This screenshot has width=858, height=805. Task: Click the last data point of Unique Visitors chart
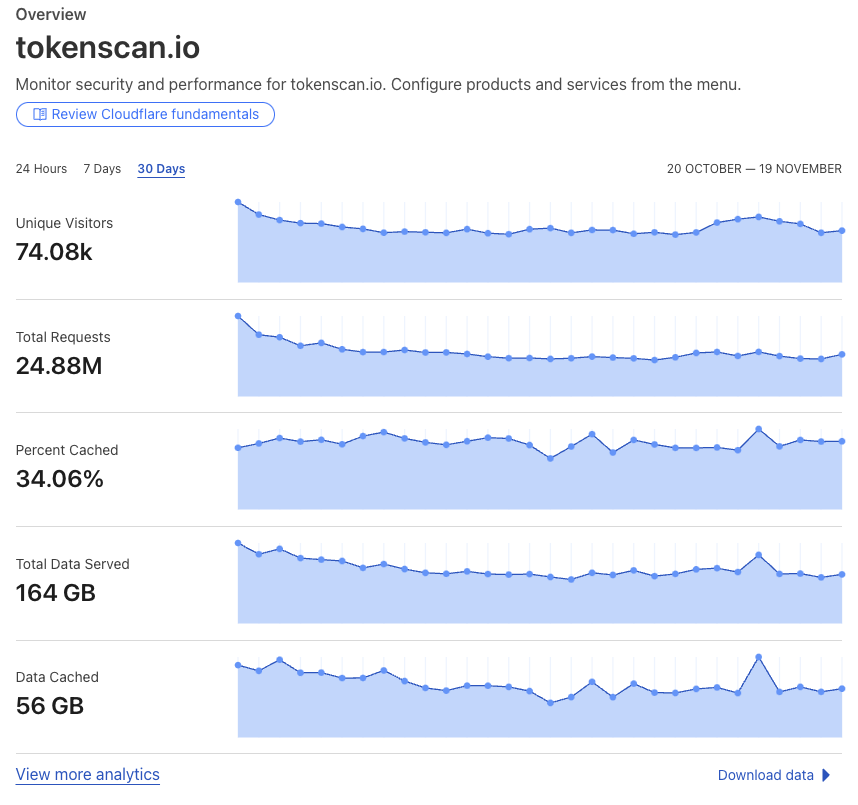click(x=842, y=230)
